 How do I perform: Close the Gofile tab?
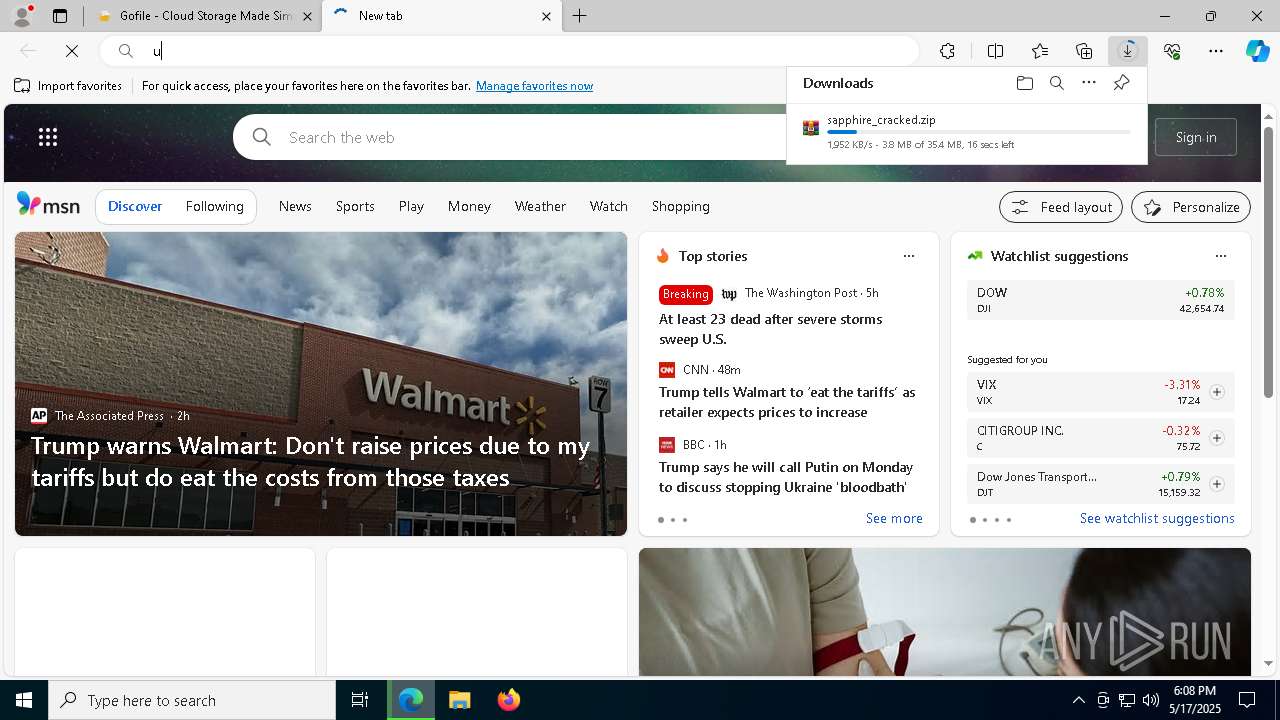coord(308,16)
